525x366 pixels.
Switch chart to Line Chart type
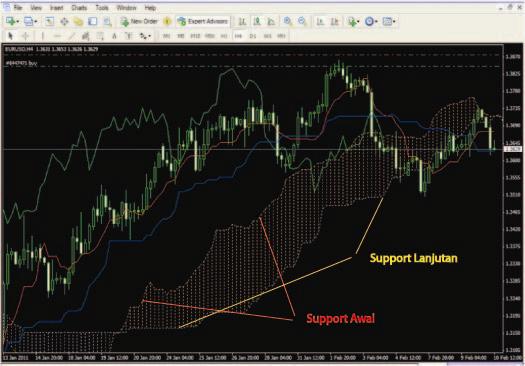pyautogui.click(x=272, y=22)
